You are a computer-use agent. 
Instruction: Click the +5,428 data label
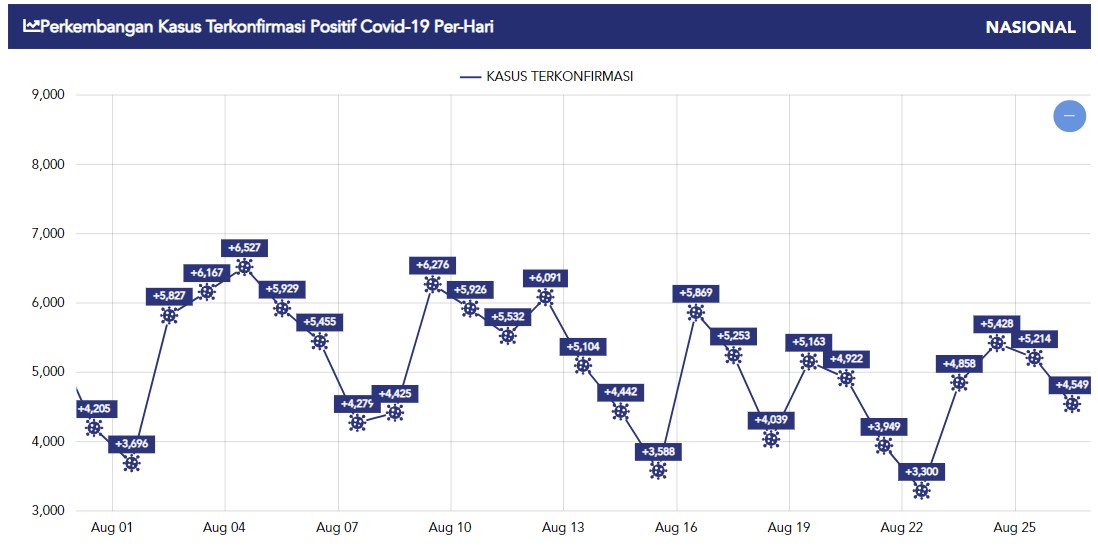(x=996, y=324)
